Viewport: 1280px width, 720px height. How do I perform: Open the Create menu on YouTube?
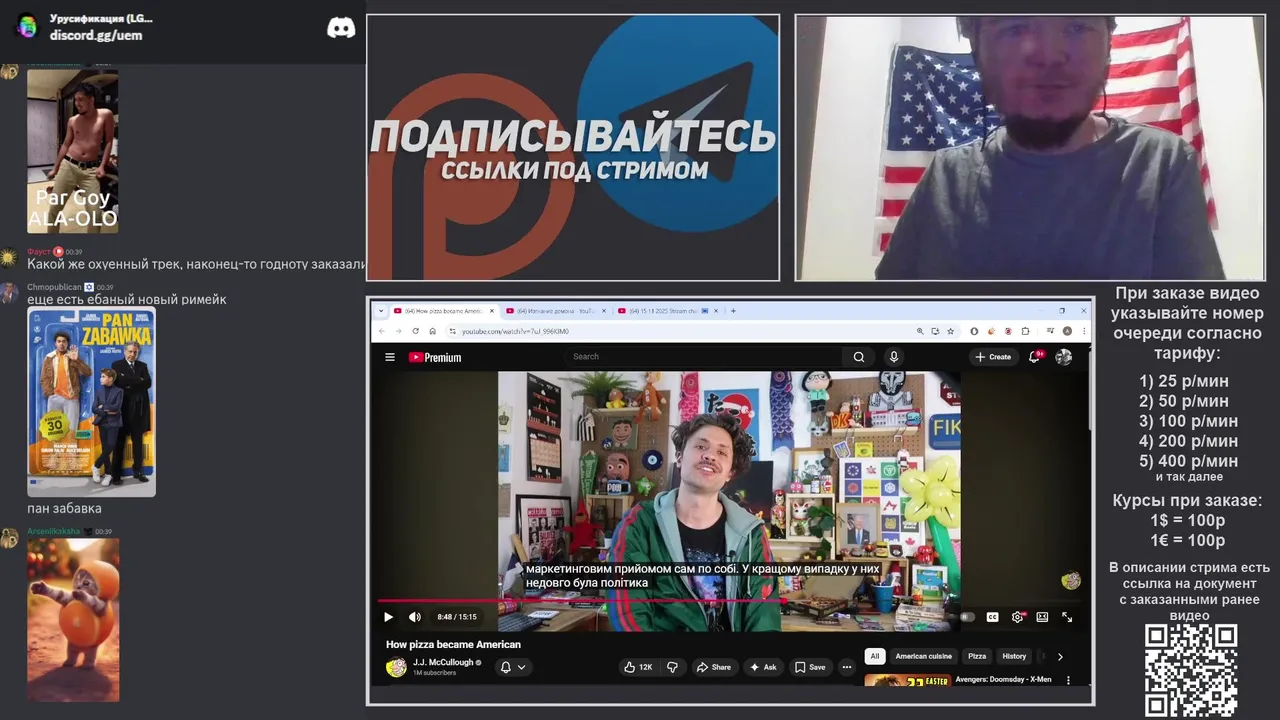tap(993, 357)
